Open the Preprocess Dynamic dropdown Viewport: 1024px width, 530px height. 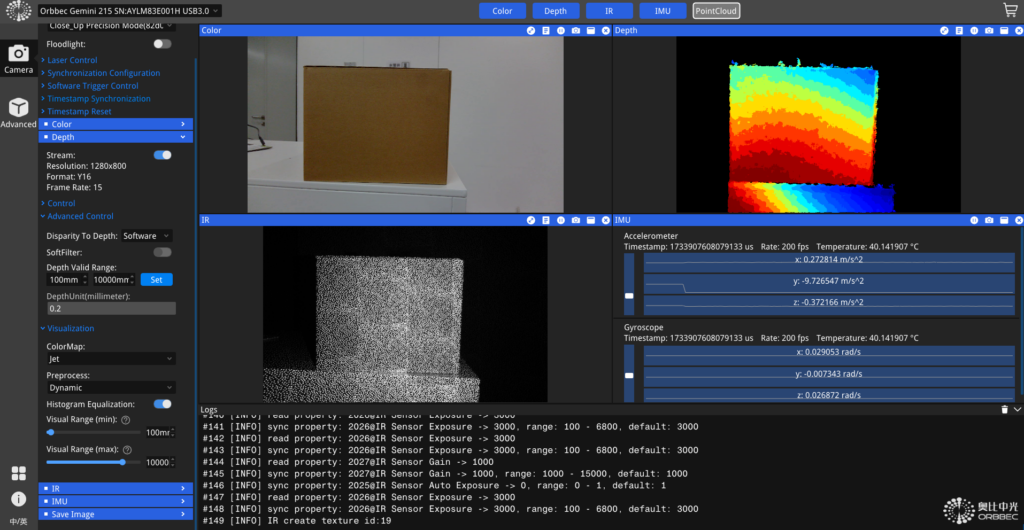pos(111,388)
